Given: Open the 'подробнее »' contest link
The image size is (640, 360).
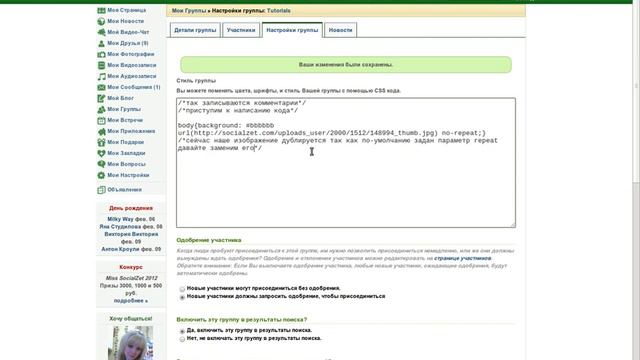Looking at the screenshot, I should [131, 301].
